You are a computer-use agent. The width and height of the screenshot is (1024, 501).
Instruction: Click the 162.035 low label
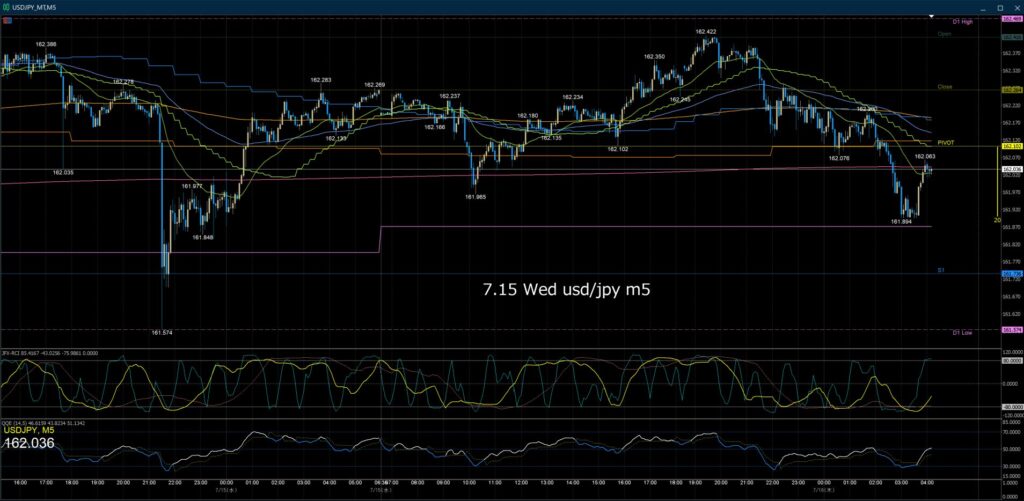tap(63, 172)
